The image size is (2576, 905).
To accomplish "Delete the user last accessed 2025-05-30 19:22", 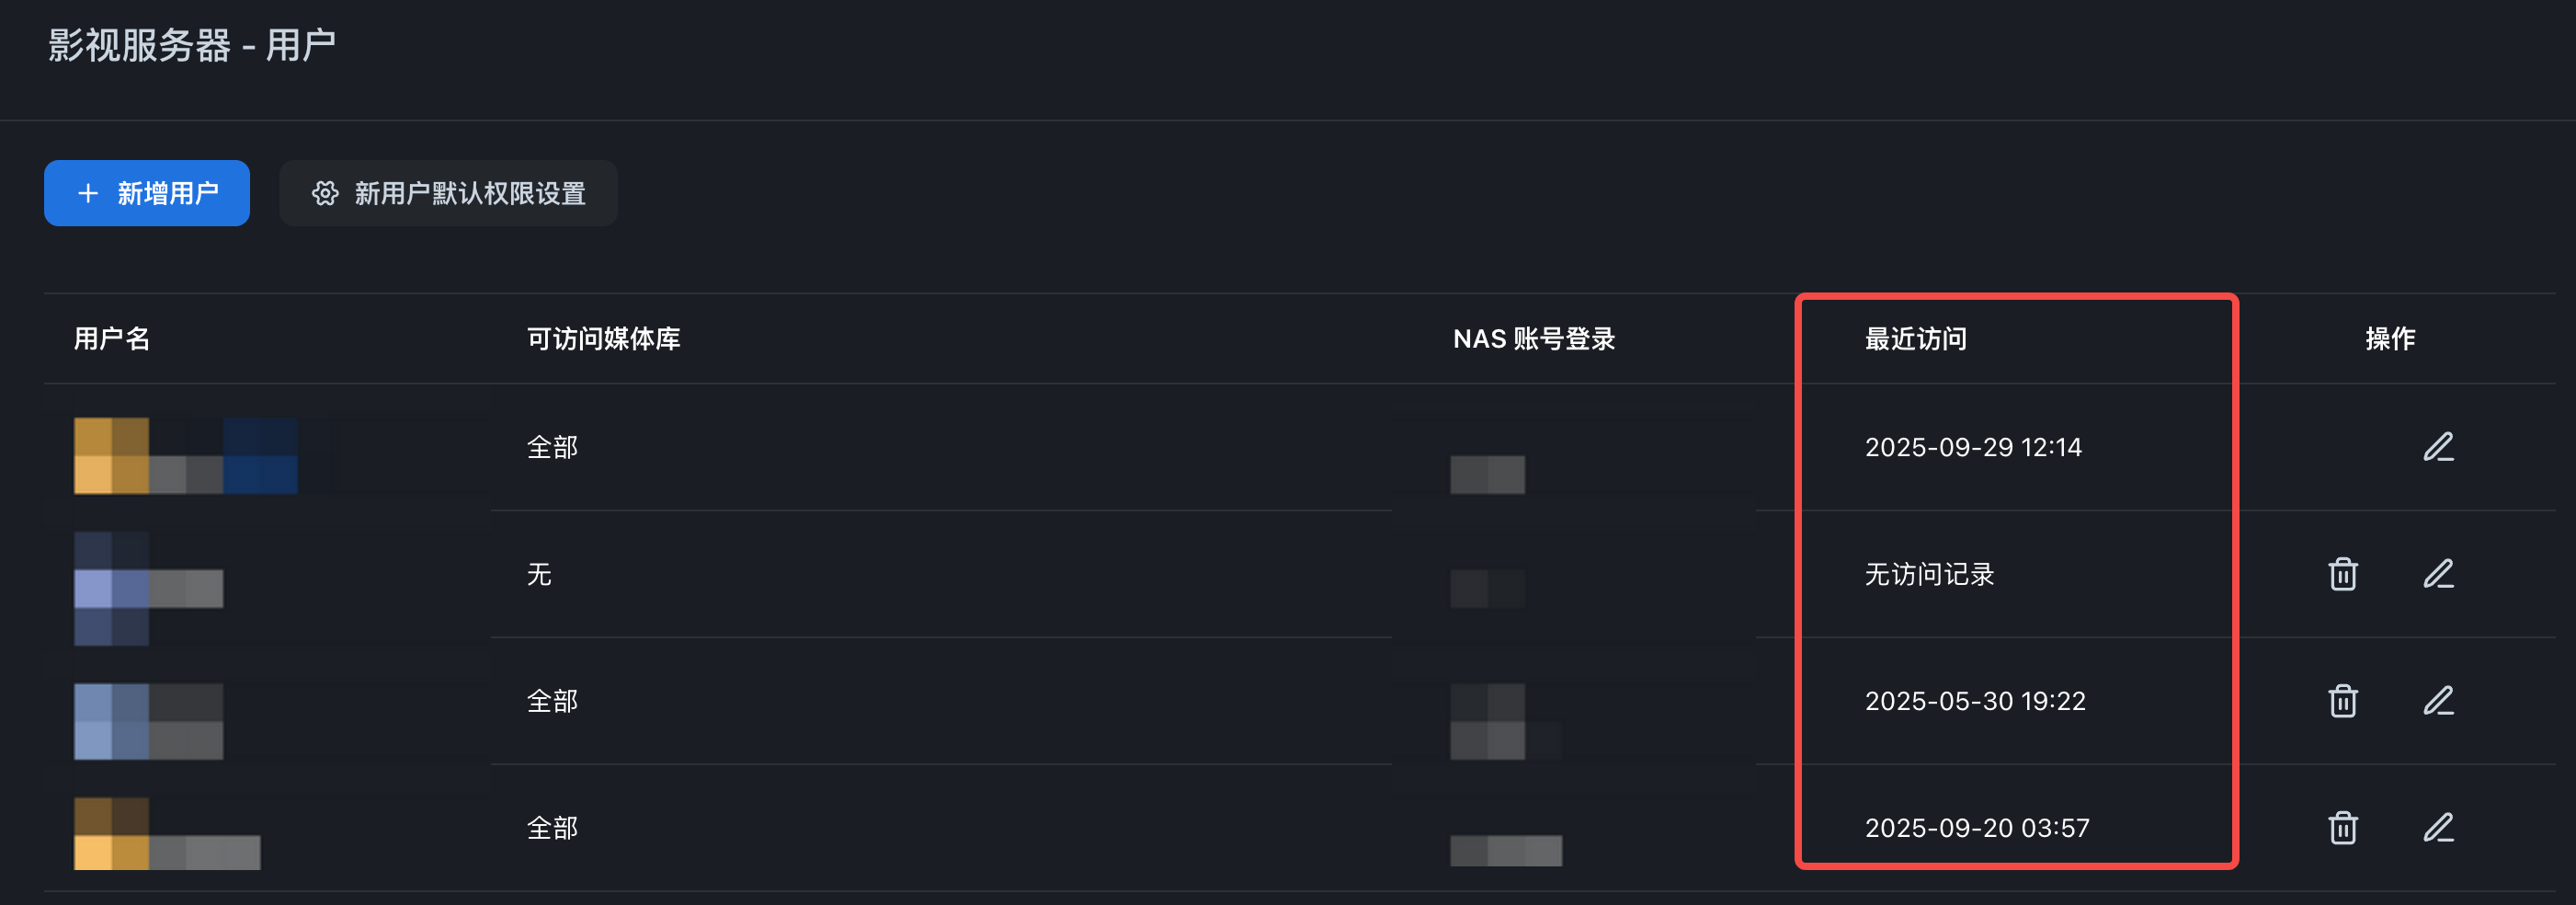I will click(2342, 701).
